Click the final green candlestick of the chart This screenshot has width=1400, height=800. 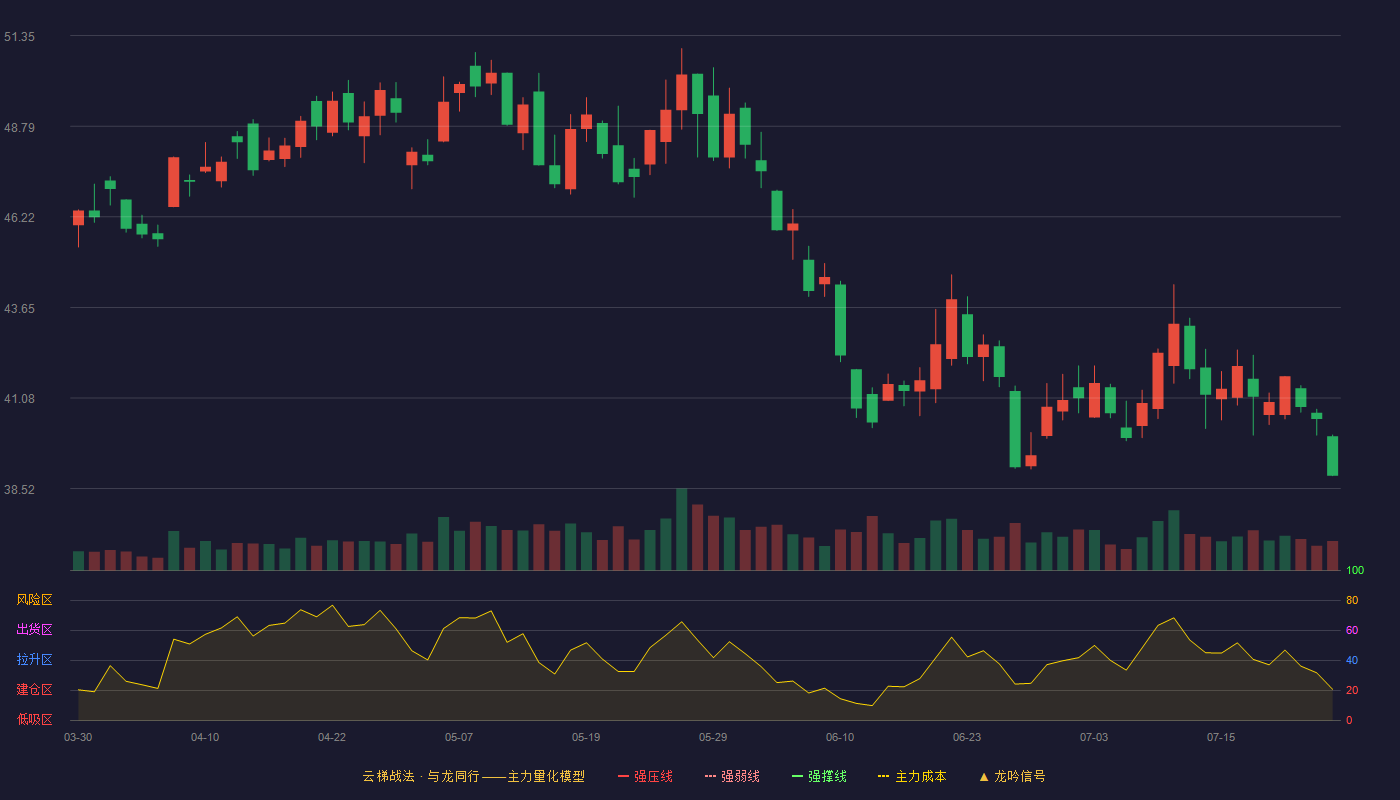(1332, 456)
